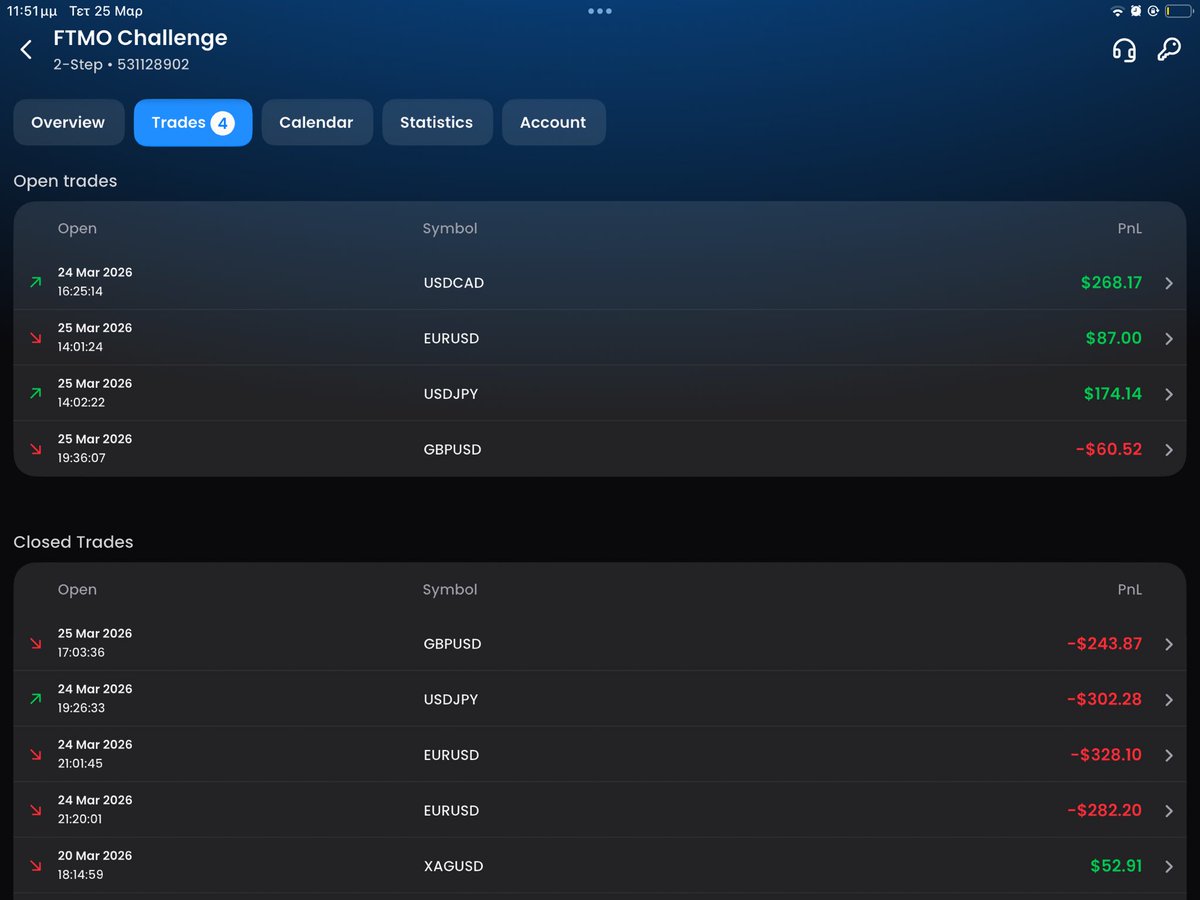Tap the 24 Mar 2026 19:26:33 timestamp

[95, 698]
